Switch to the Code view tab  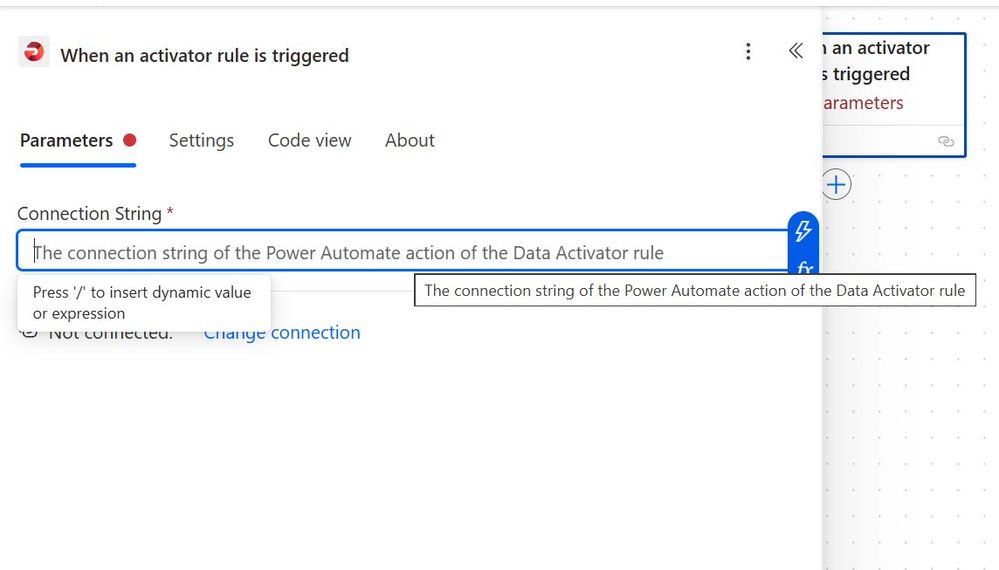(309, 141)
